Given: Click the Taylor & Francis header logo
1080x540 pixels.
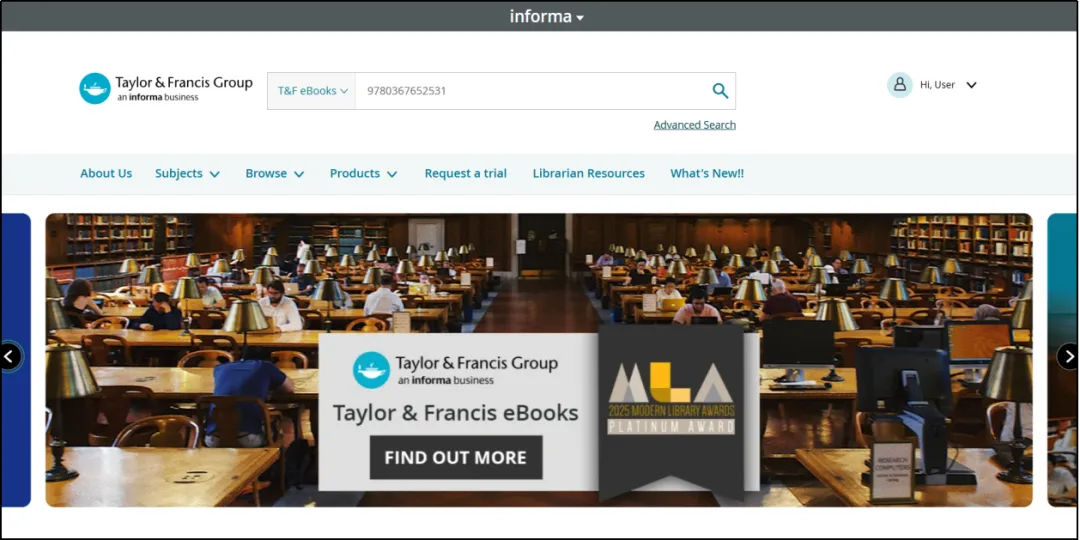Looking at the screenshot, I should click(166, 88).
